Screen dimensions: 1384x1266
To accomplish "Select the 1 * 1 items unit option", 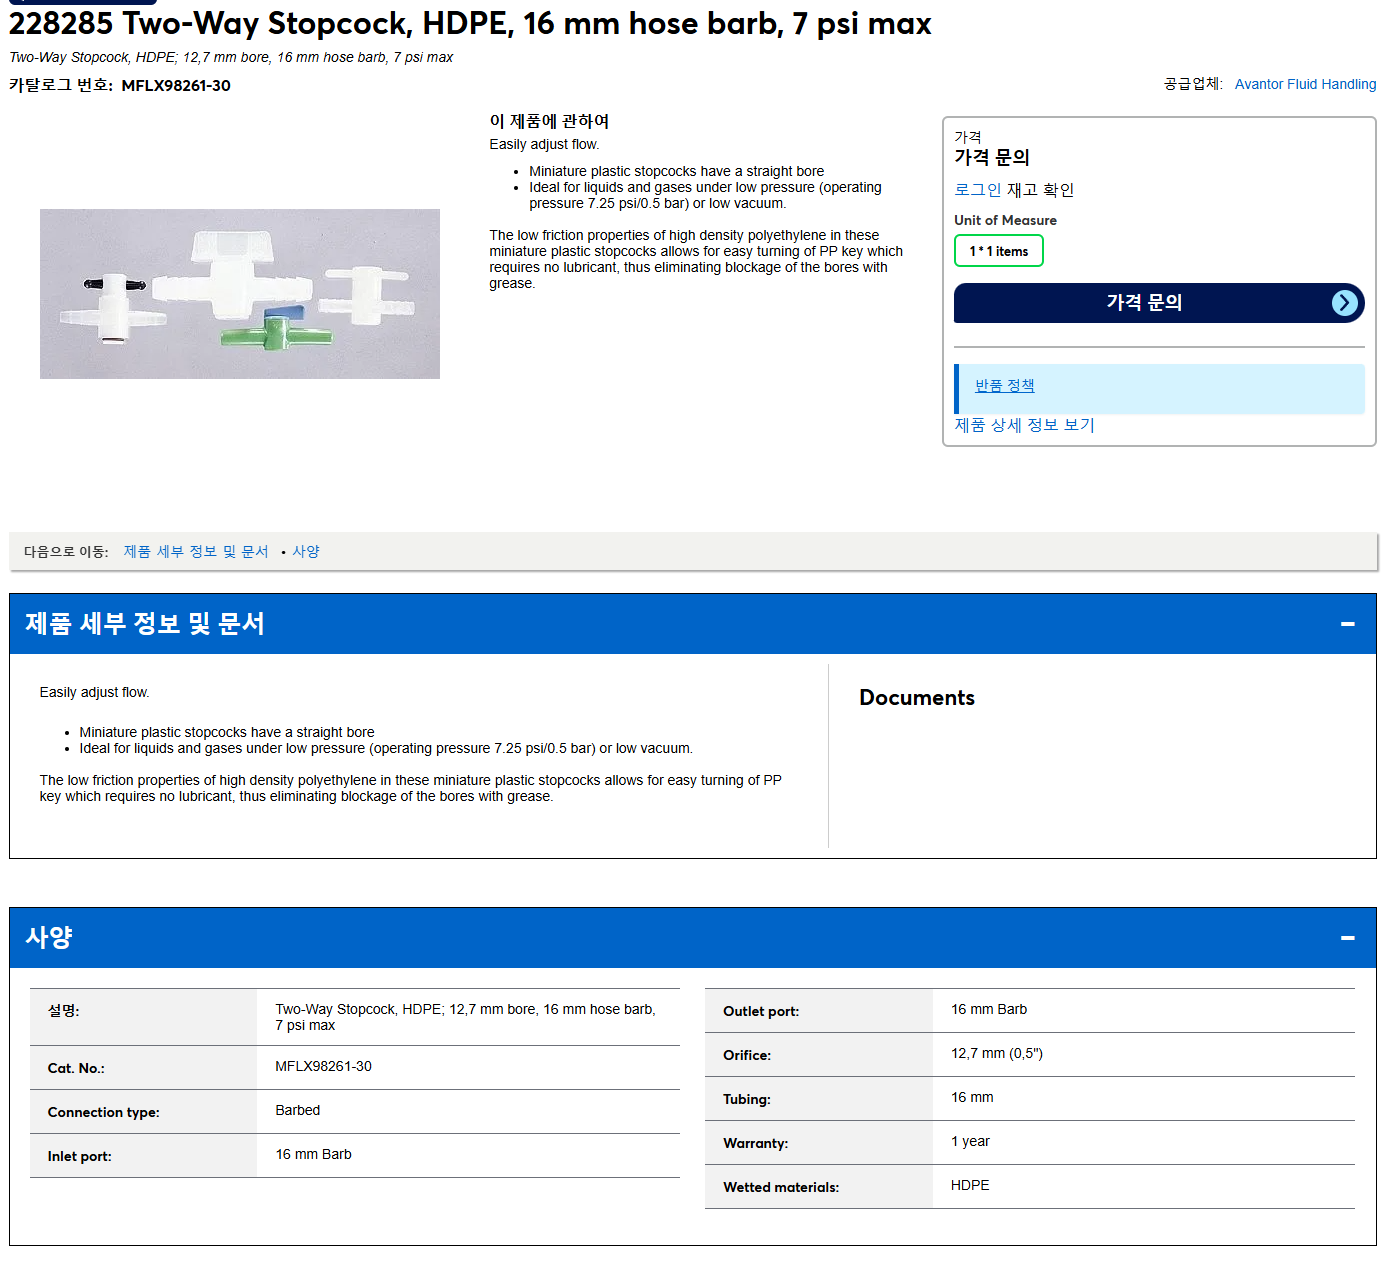I will tap(998, 251).
